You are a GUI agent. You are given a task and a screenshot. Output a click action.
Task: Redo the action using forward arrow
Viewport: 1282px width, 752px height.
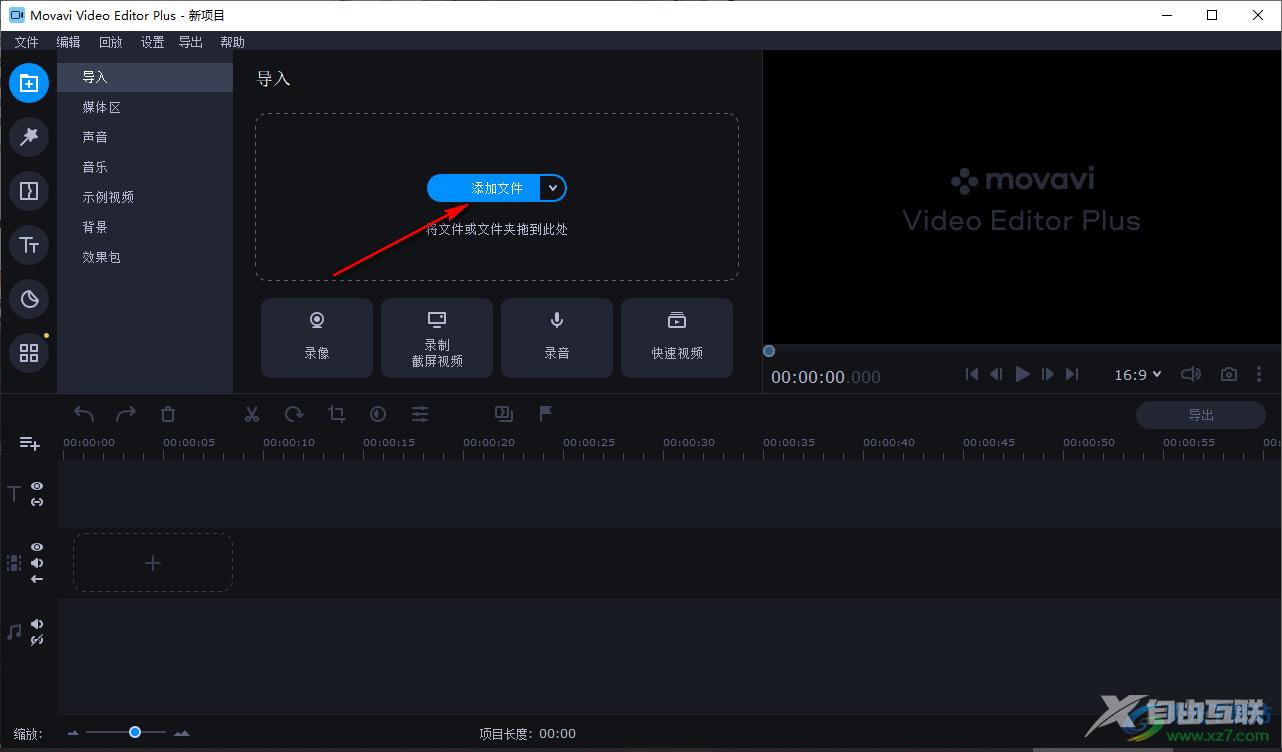126,414
